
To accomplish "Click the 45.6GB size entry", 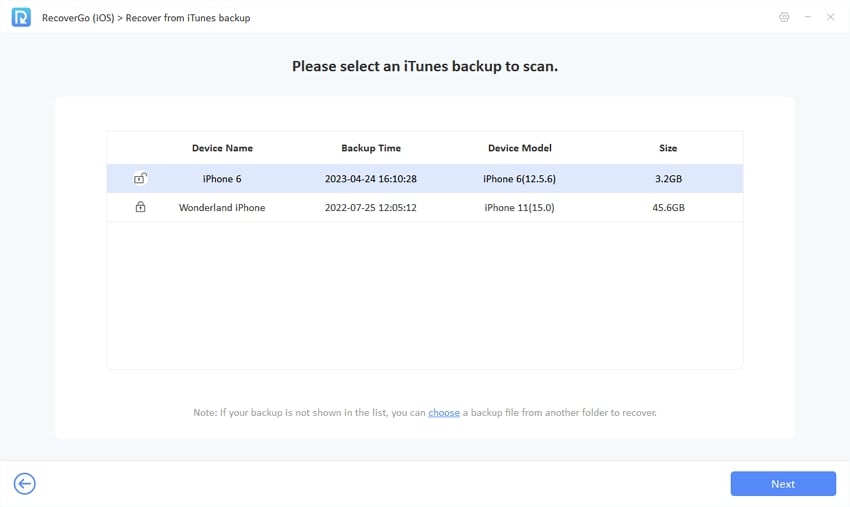I will [x=668, y=207].
